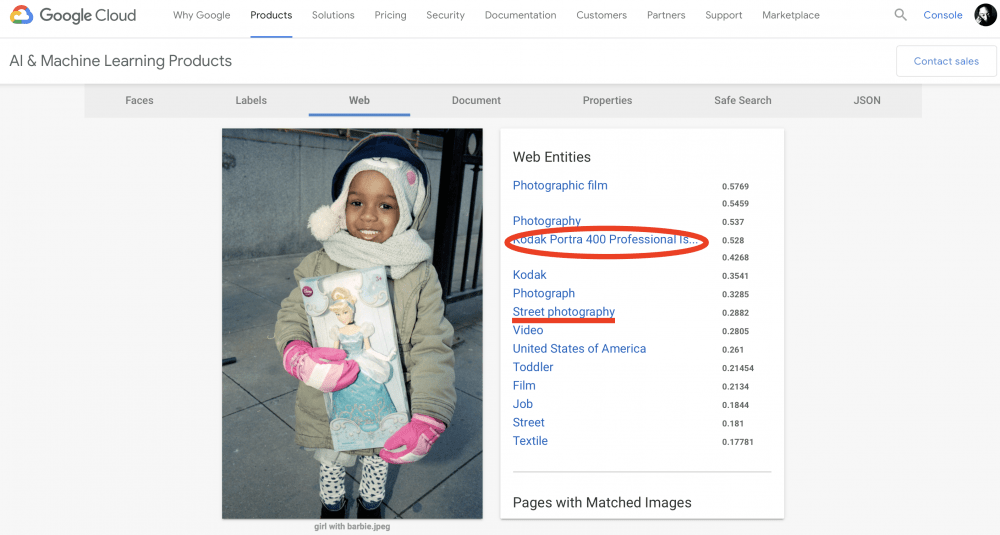Viewport: 1000px width, 535px height.
Task: Open the Video entity link
Action: pos(528,330)
